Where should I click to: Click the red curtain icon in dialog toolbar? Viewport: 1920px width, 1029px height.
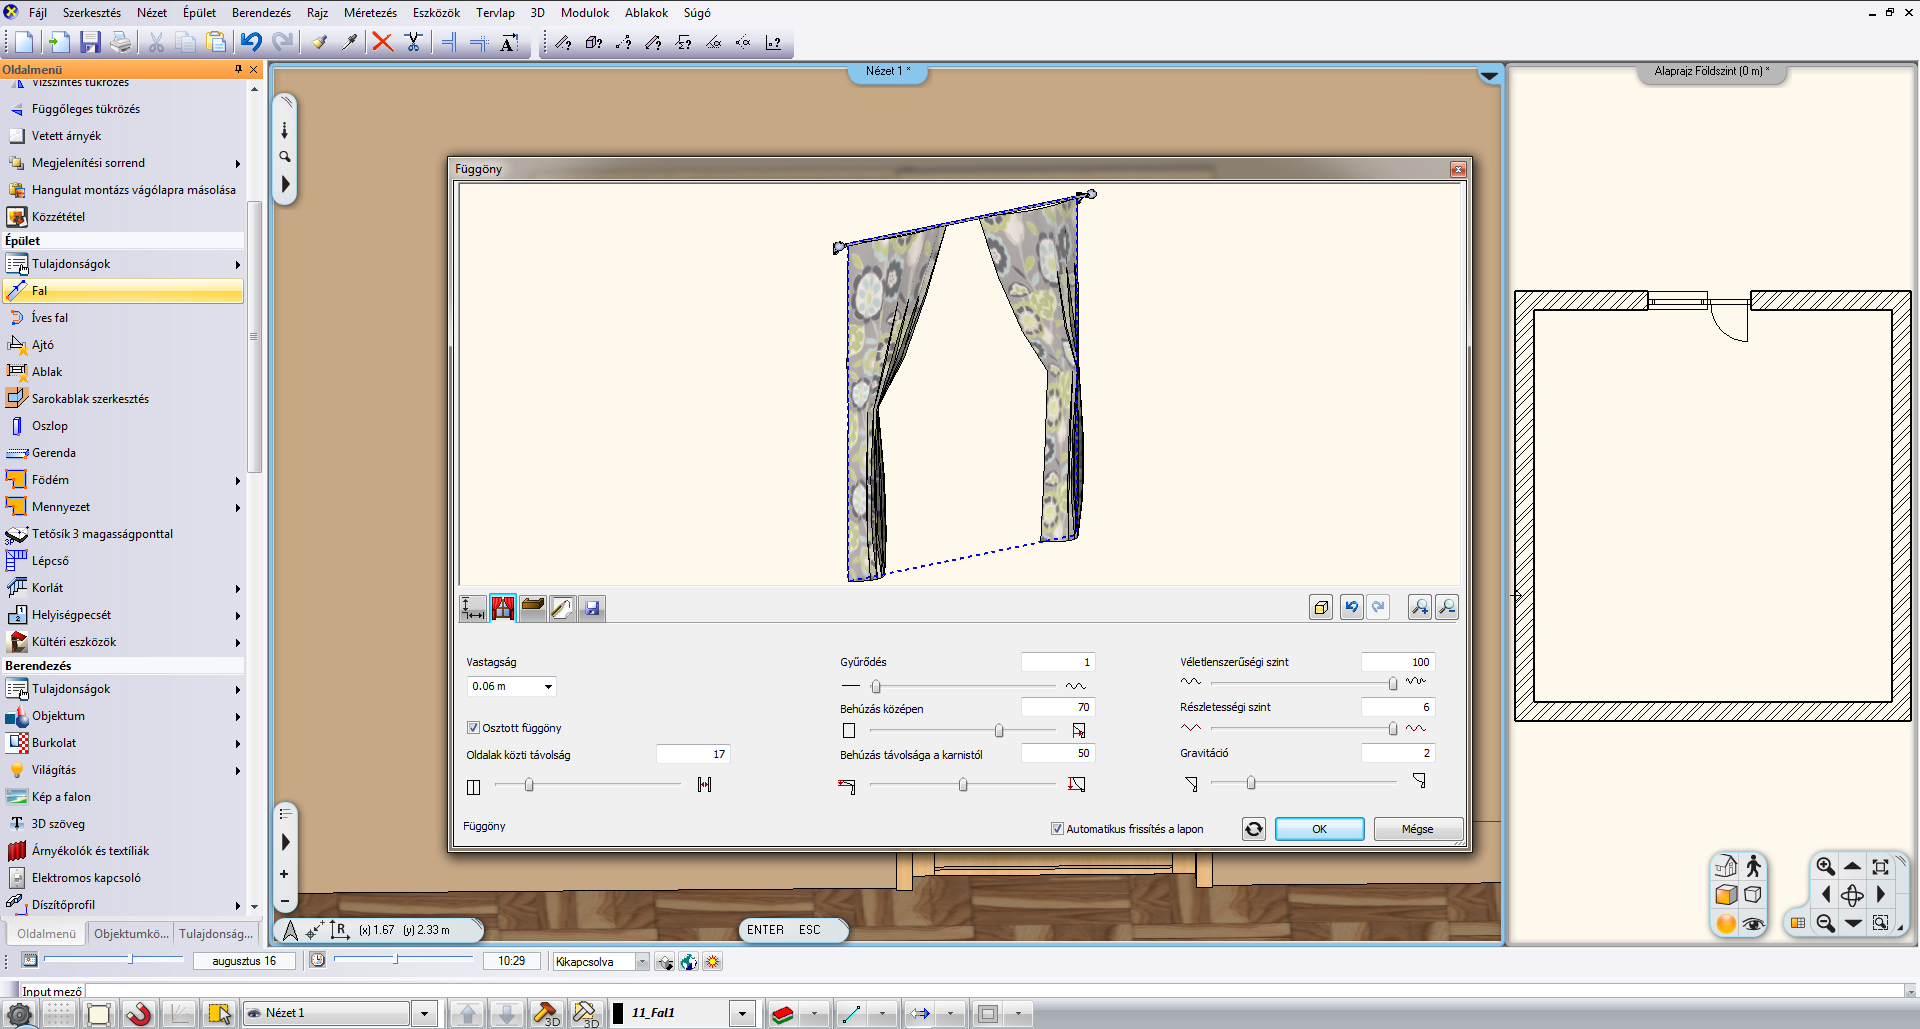503,608
